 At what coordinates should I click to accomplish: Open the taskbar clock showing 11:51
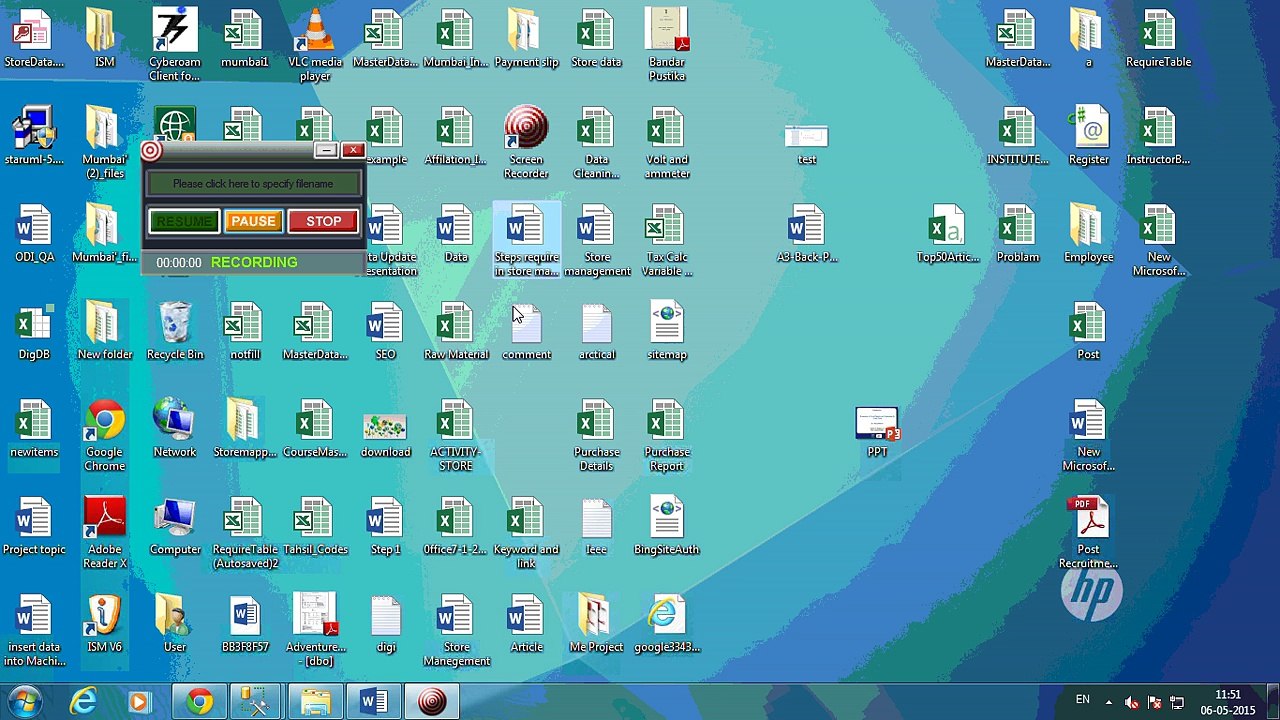point(1227,702)
